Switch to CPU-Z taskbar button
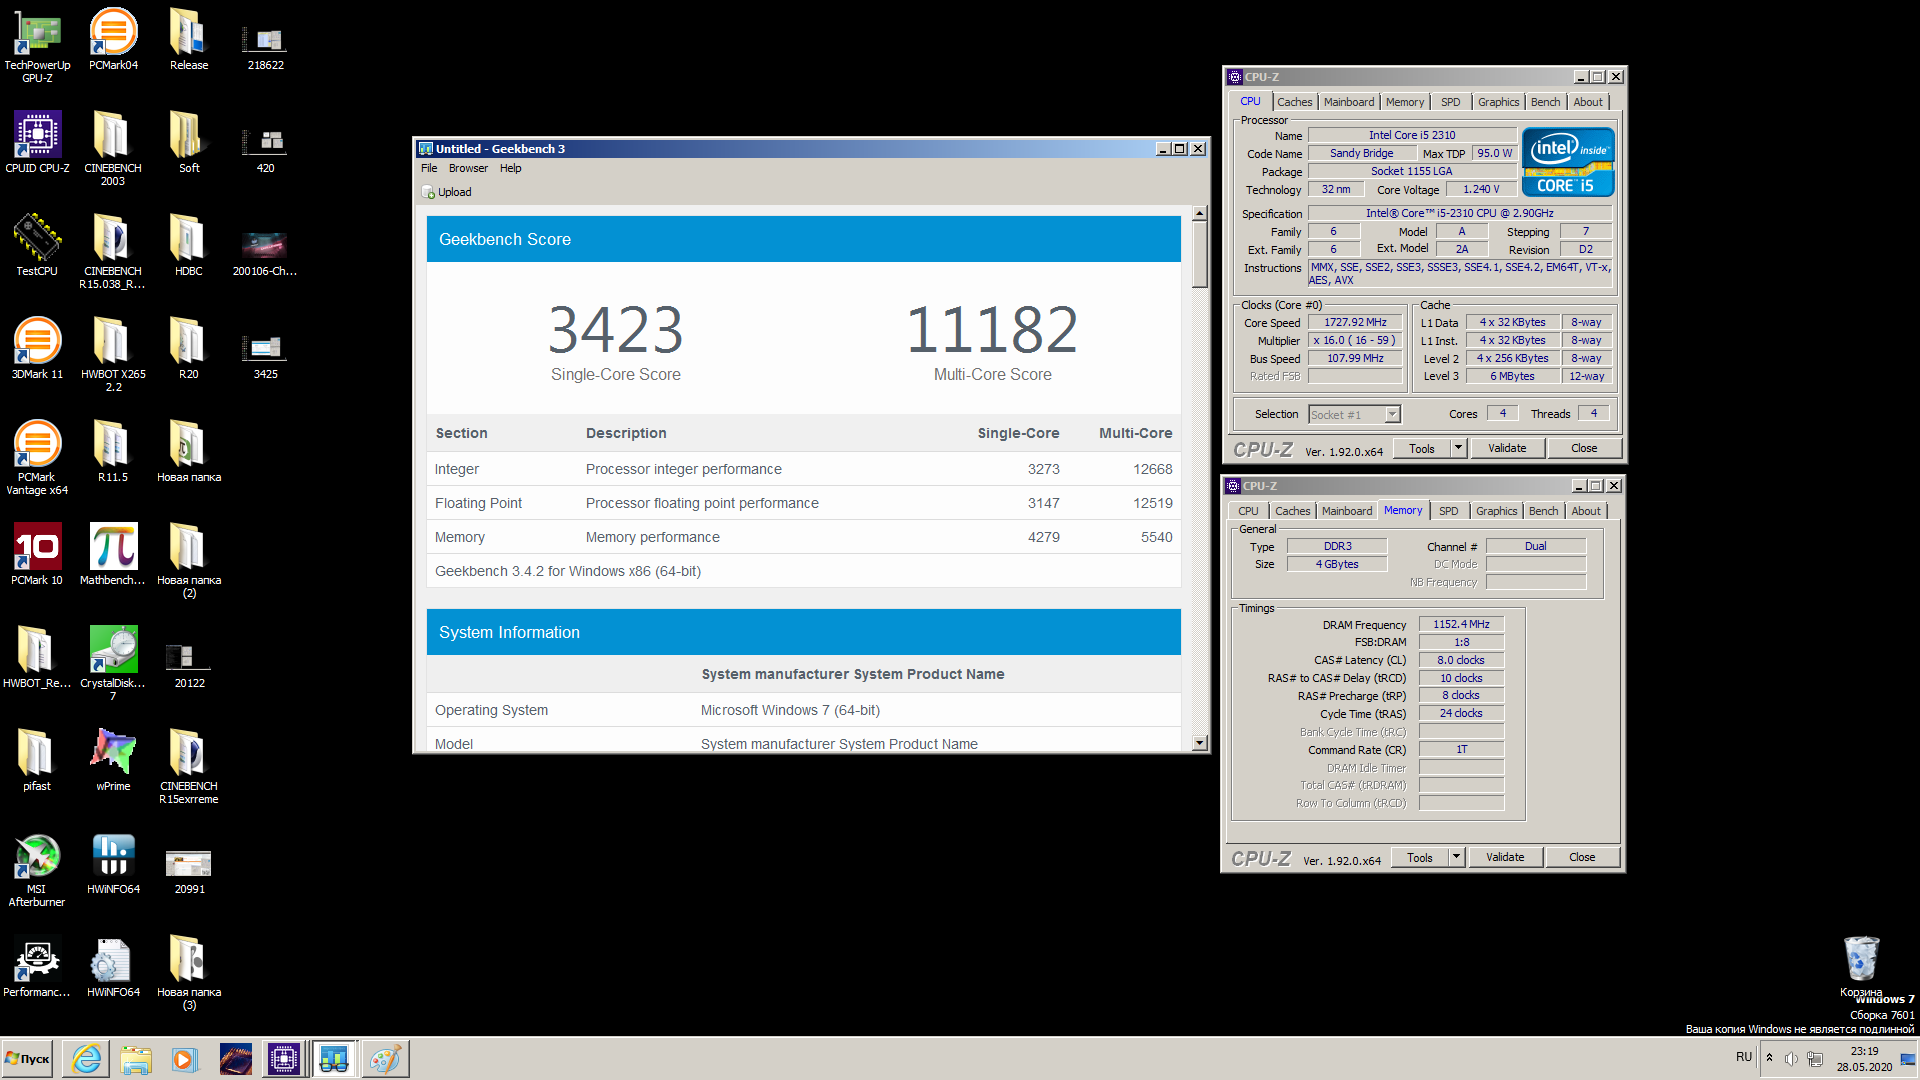This screenshot has height=1080, width=1920. 284,1059
